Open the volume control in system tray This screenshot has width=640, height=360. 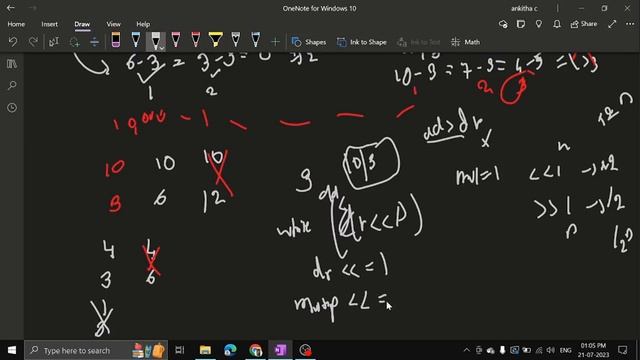click(x=551, y=350)
